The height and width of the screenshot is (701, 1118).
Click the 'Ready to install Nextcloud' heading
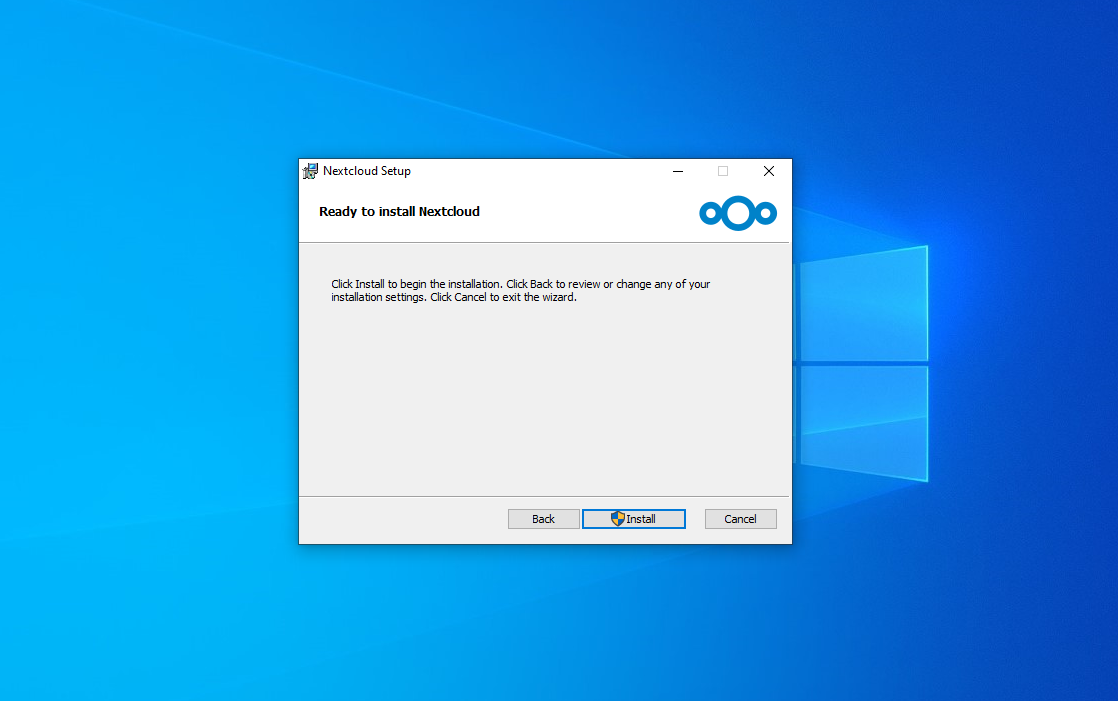[x=399, y=212]
